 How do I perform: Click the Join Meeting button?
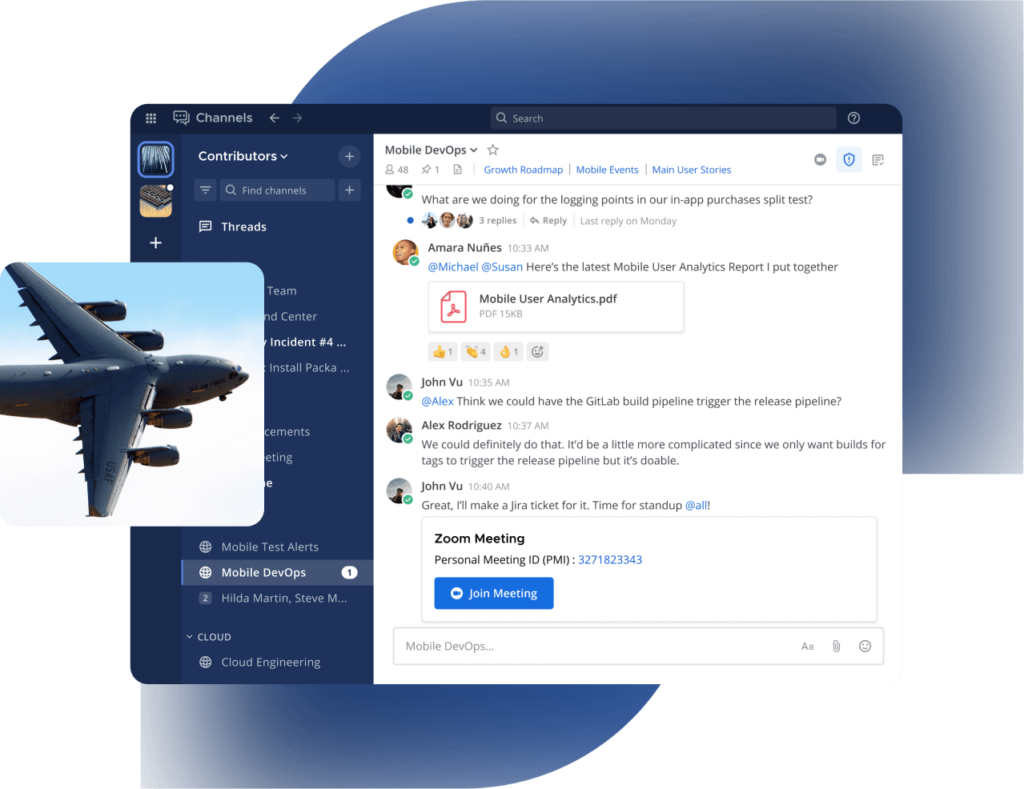click(x=493, y=593)
